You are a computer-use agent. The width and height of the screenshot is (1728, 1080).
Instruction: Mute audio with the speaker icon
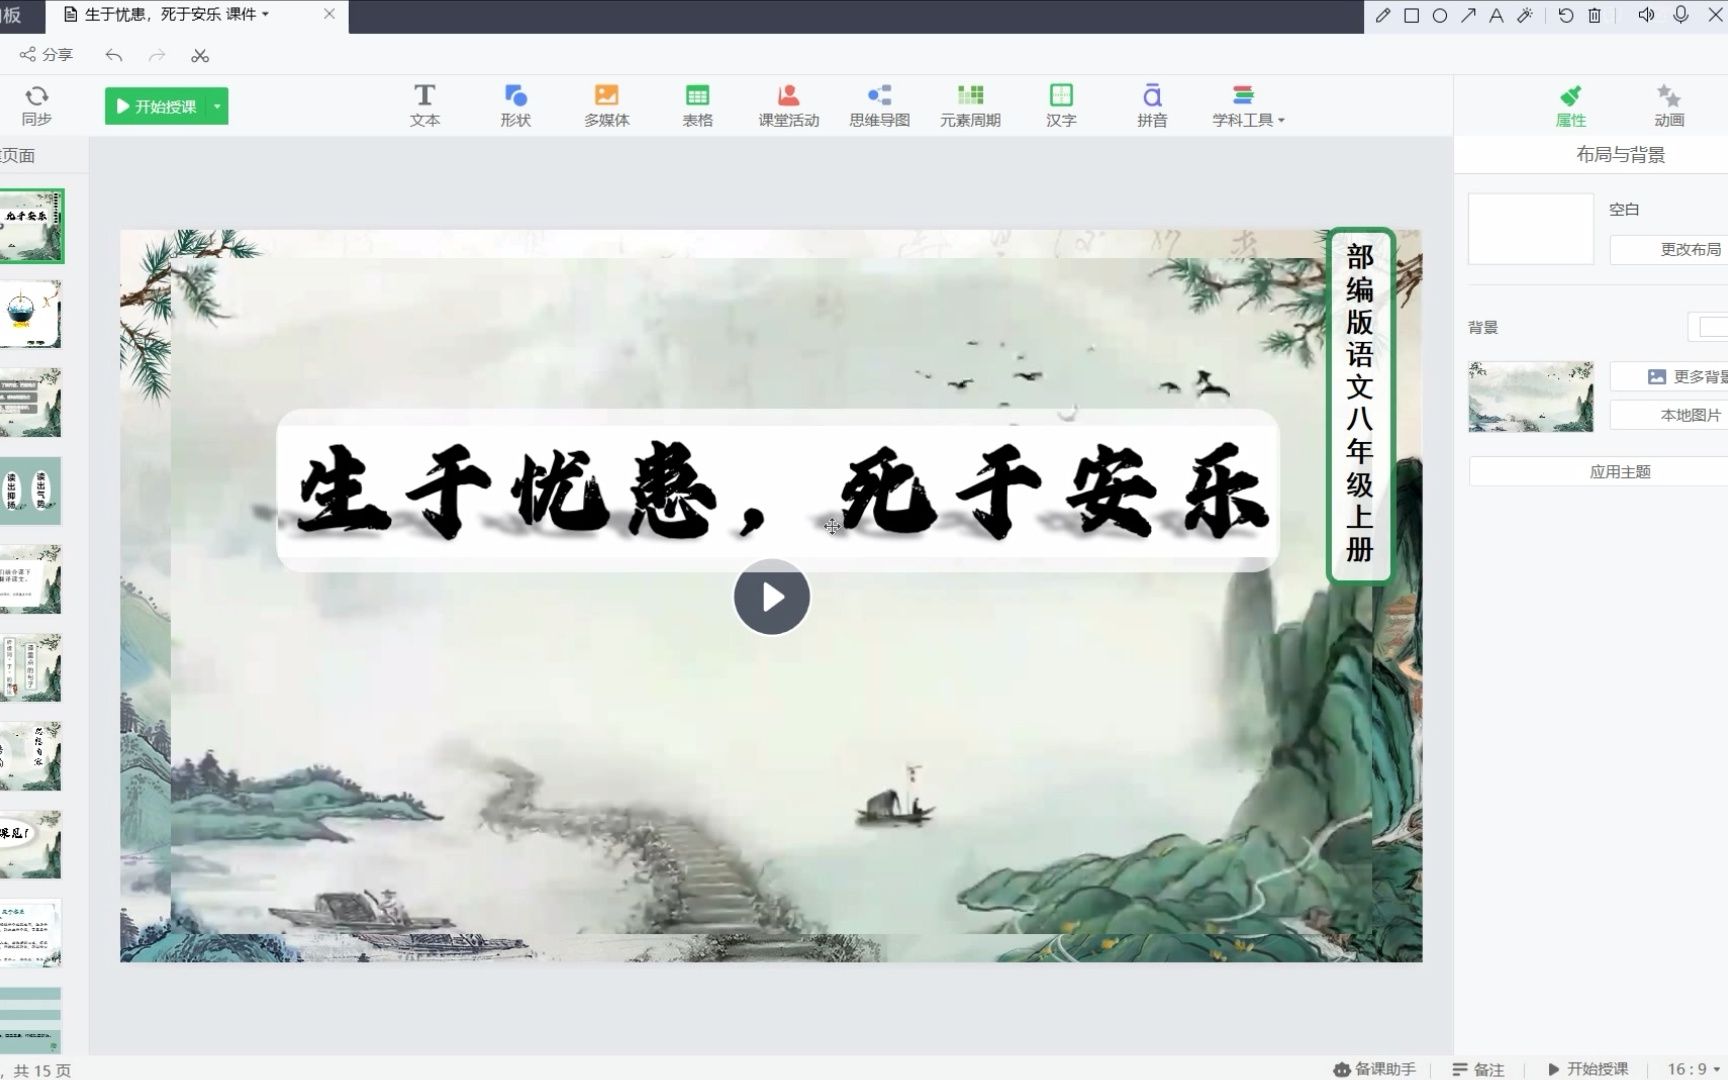pyautogui.click(x=1644, y=15)
